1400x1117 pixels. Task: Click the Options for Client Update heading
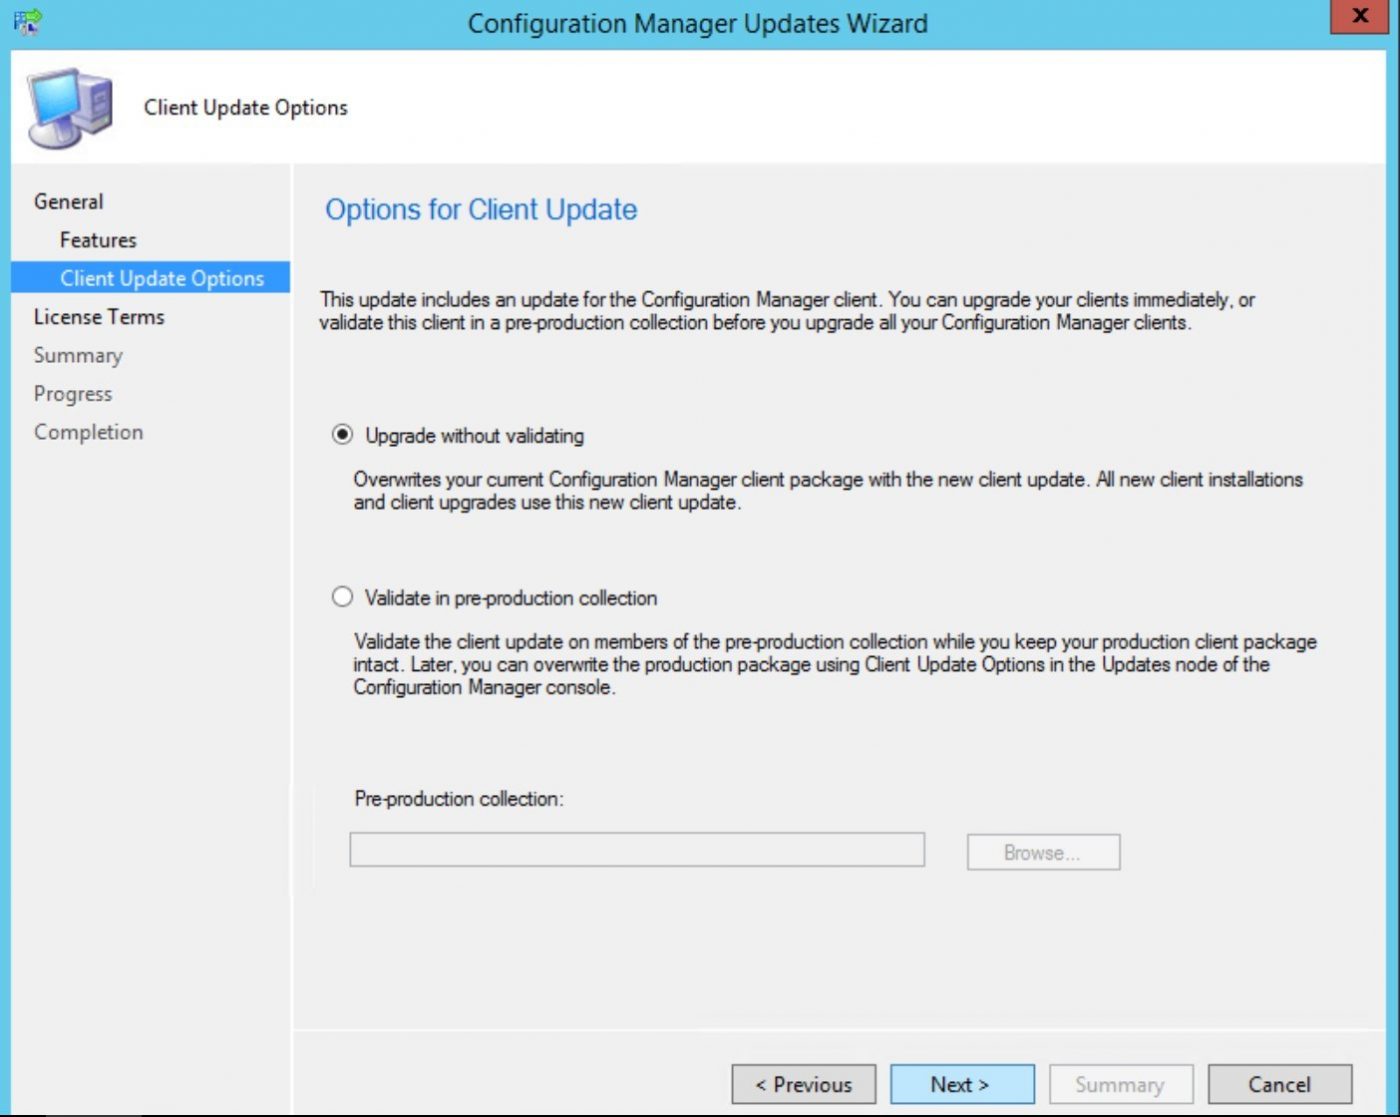click(481, 210)
